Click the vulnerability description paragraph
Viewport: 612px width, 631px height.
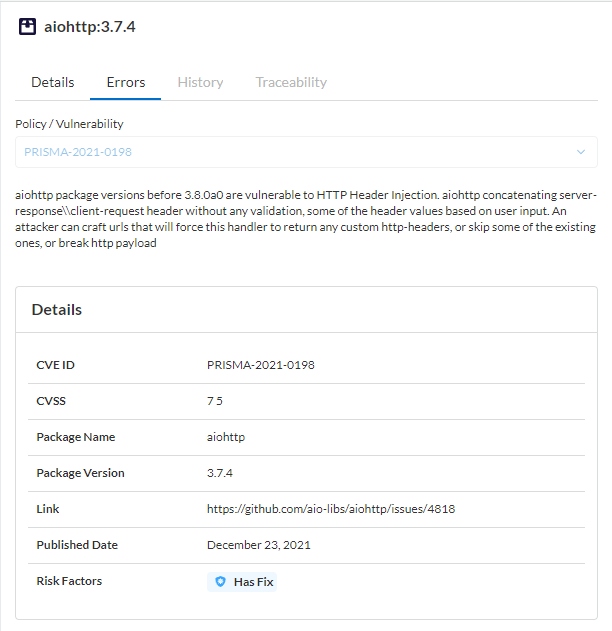(305, 219)
